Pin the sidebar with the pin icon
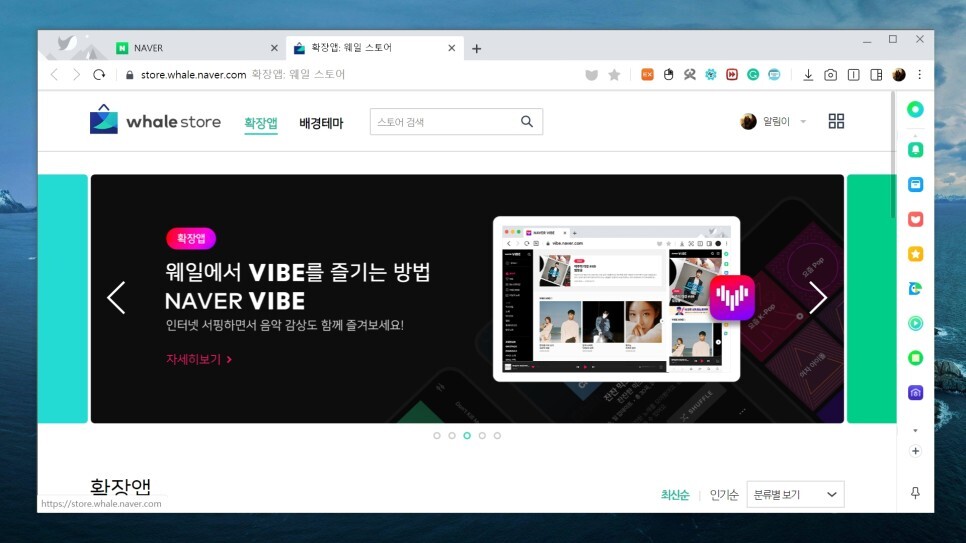 click(915, 492)
